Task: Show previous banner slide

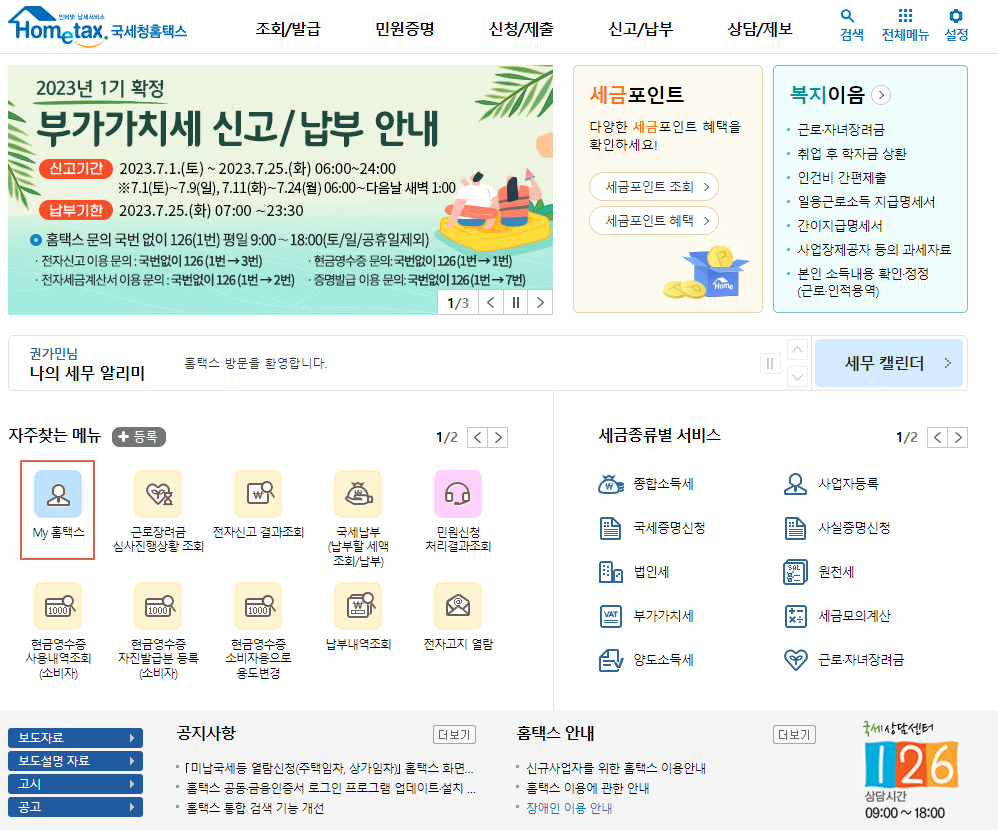Action: point(491,302)
